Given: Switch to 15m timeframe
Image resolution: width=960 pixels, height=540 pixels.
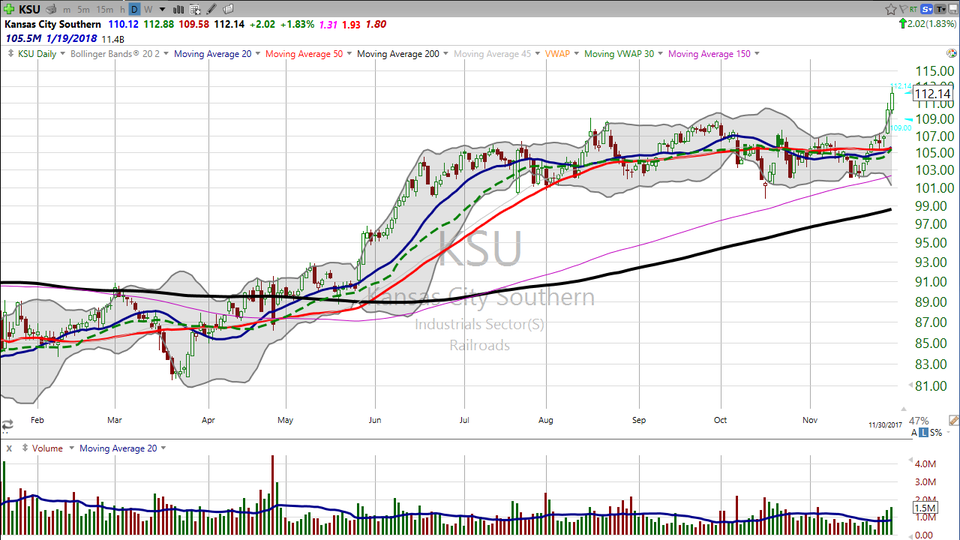Looking at the screenshot, I should tap(105, 9).
